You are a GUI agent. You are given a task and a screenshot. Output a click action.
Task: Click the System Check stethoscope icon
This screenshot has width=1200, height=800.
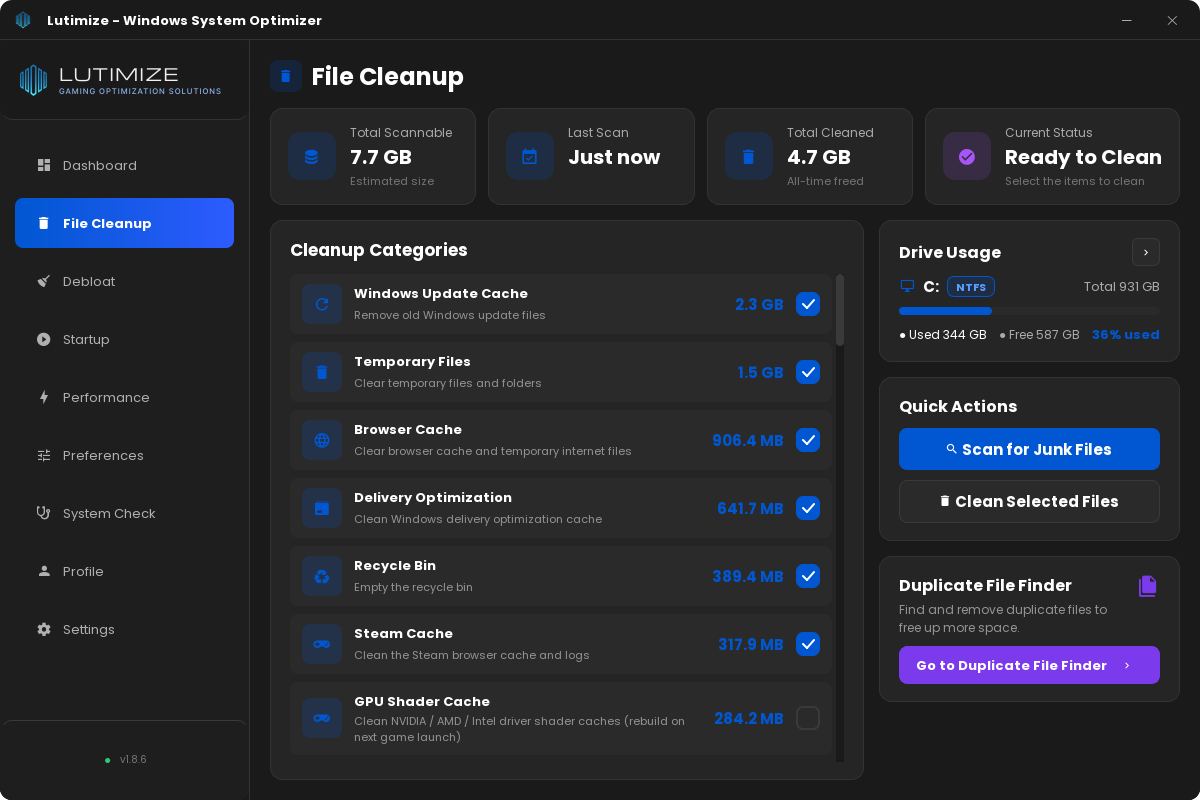tap(44, 513)
